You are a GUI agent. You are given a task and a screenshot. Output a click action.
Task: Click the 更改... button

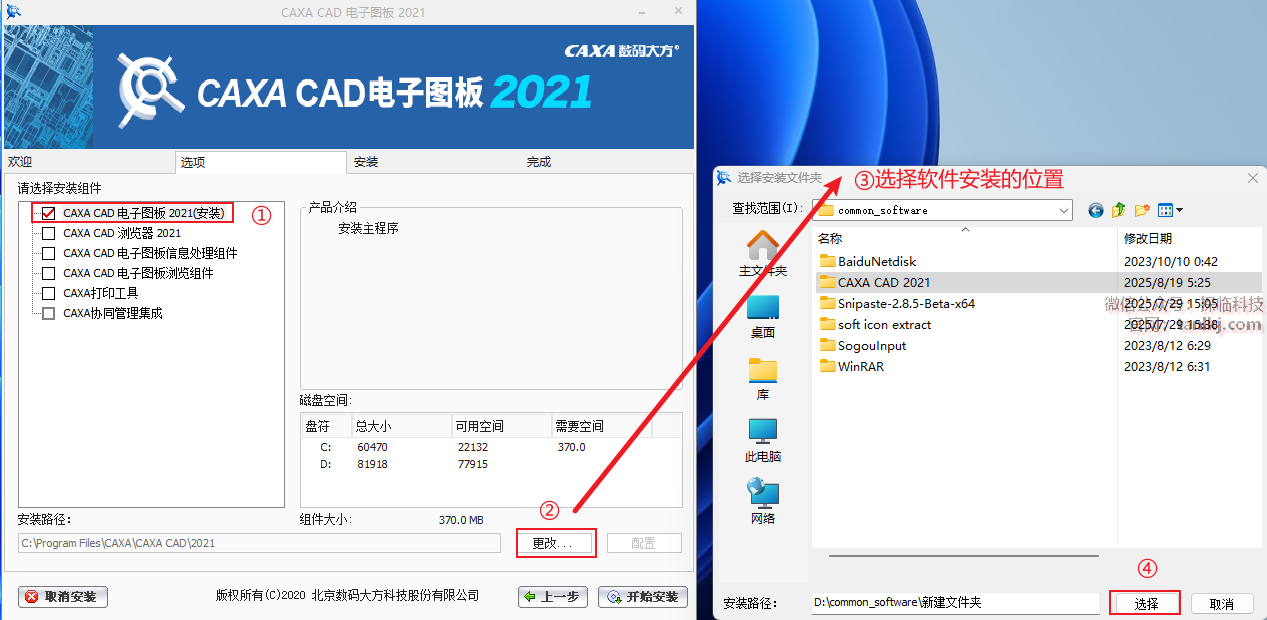coord(556,543)
